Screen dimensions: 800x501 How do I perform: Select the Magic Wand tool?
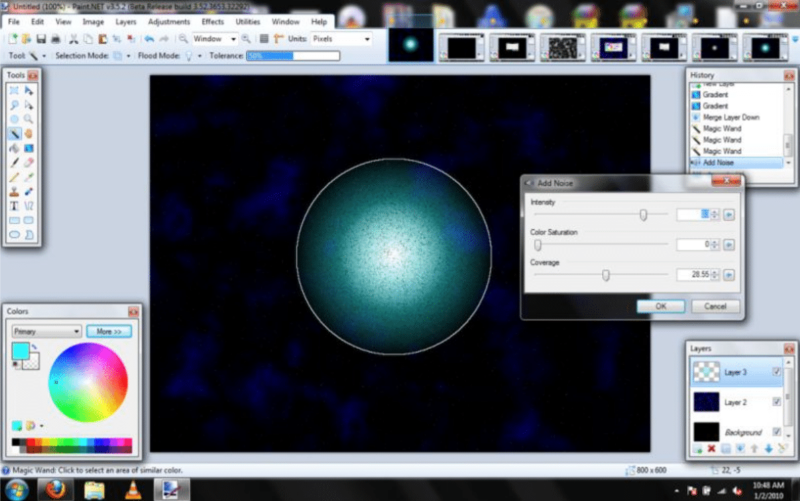[x=14, y=134]
